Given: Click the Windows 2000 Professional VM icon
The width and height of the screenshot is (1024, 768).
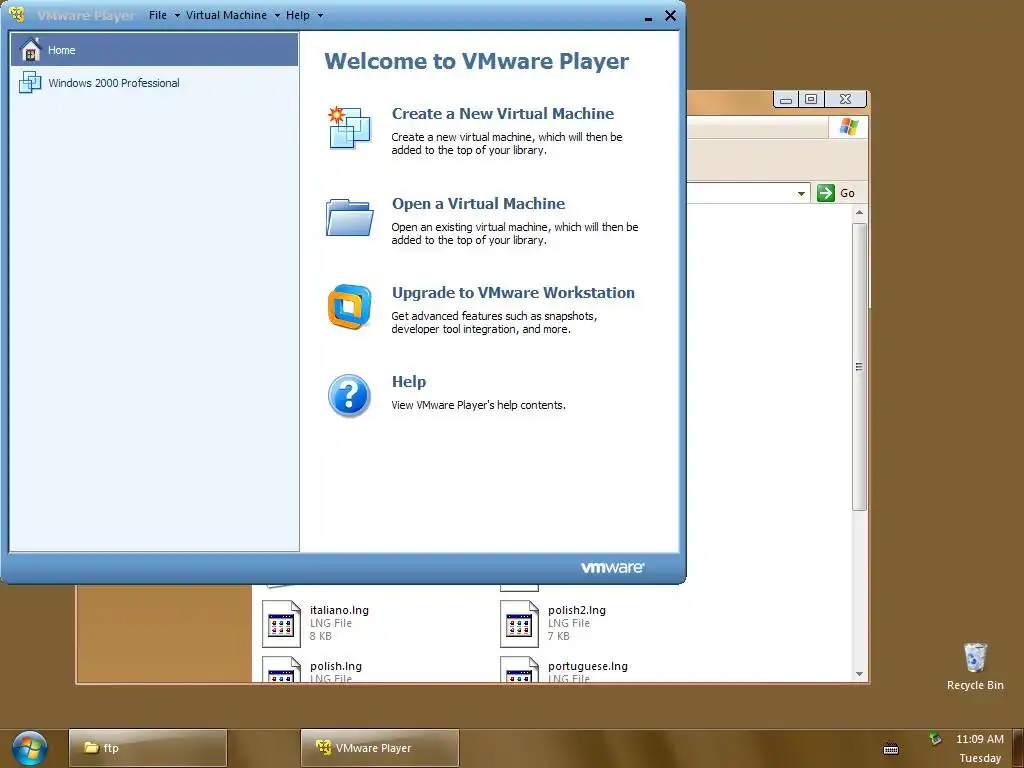Looking at the screenshot, I should 30,82.
